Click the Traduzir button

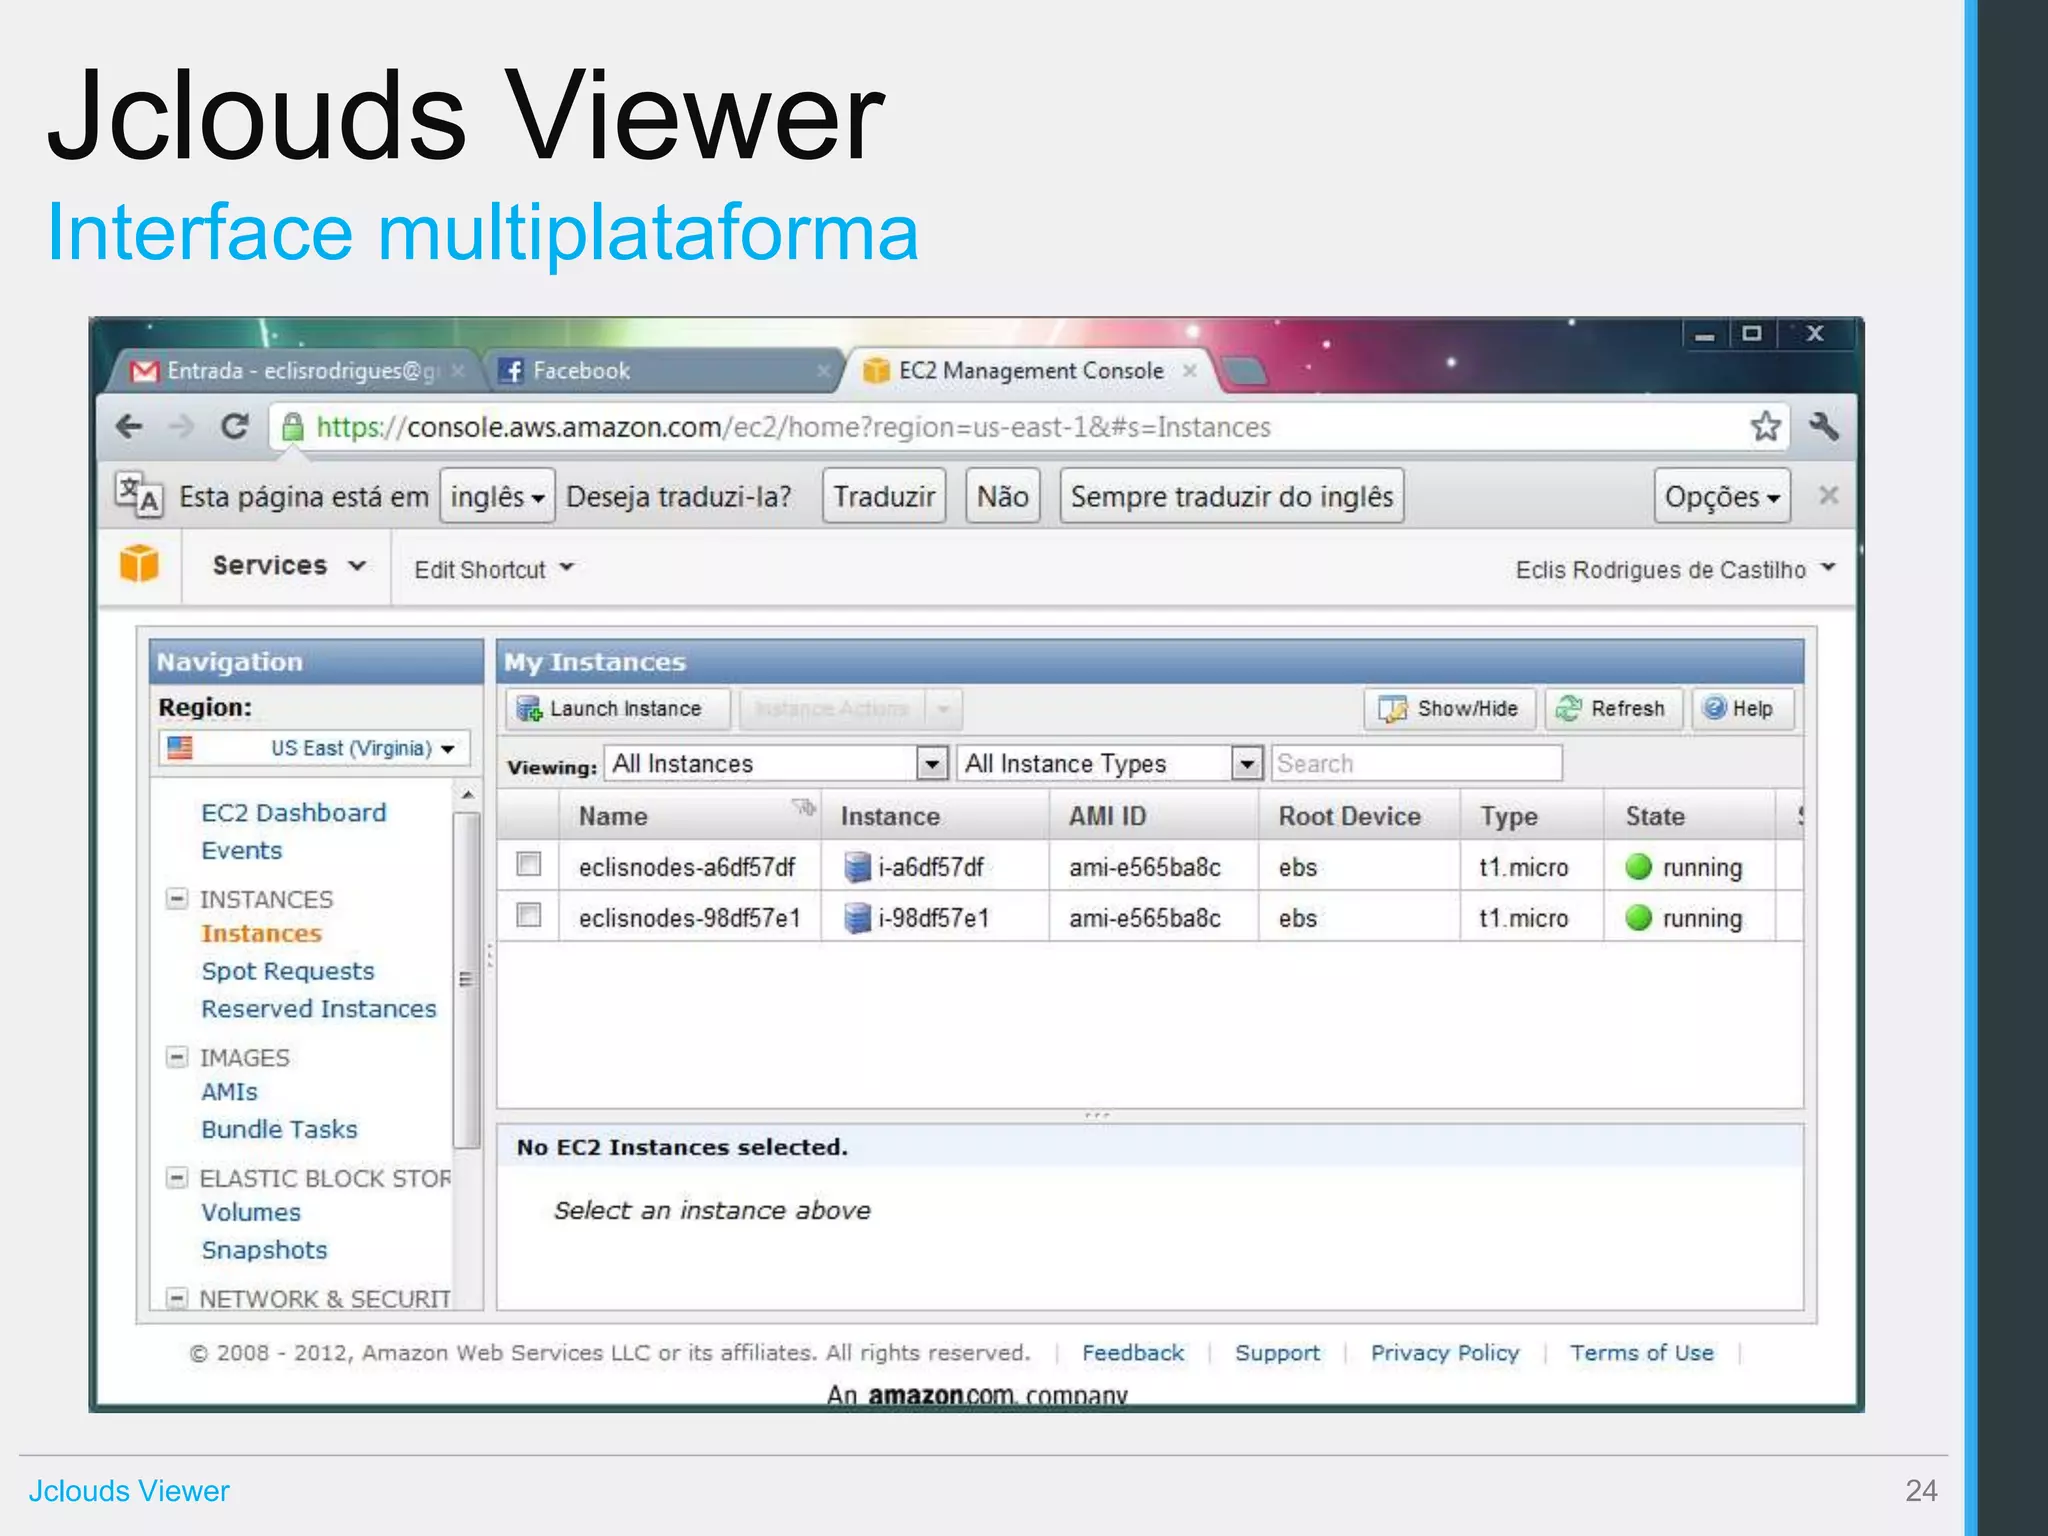click(x=884, y=496)
